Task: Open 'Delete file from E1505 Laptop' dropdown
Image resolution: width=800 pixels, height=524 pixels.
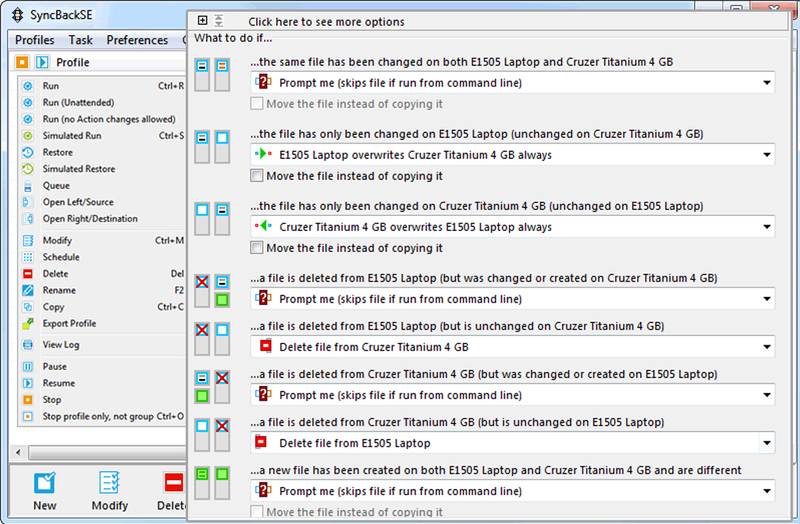Action: pos(512,443)
